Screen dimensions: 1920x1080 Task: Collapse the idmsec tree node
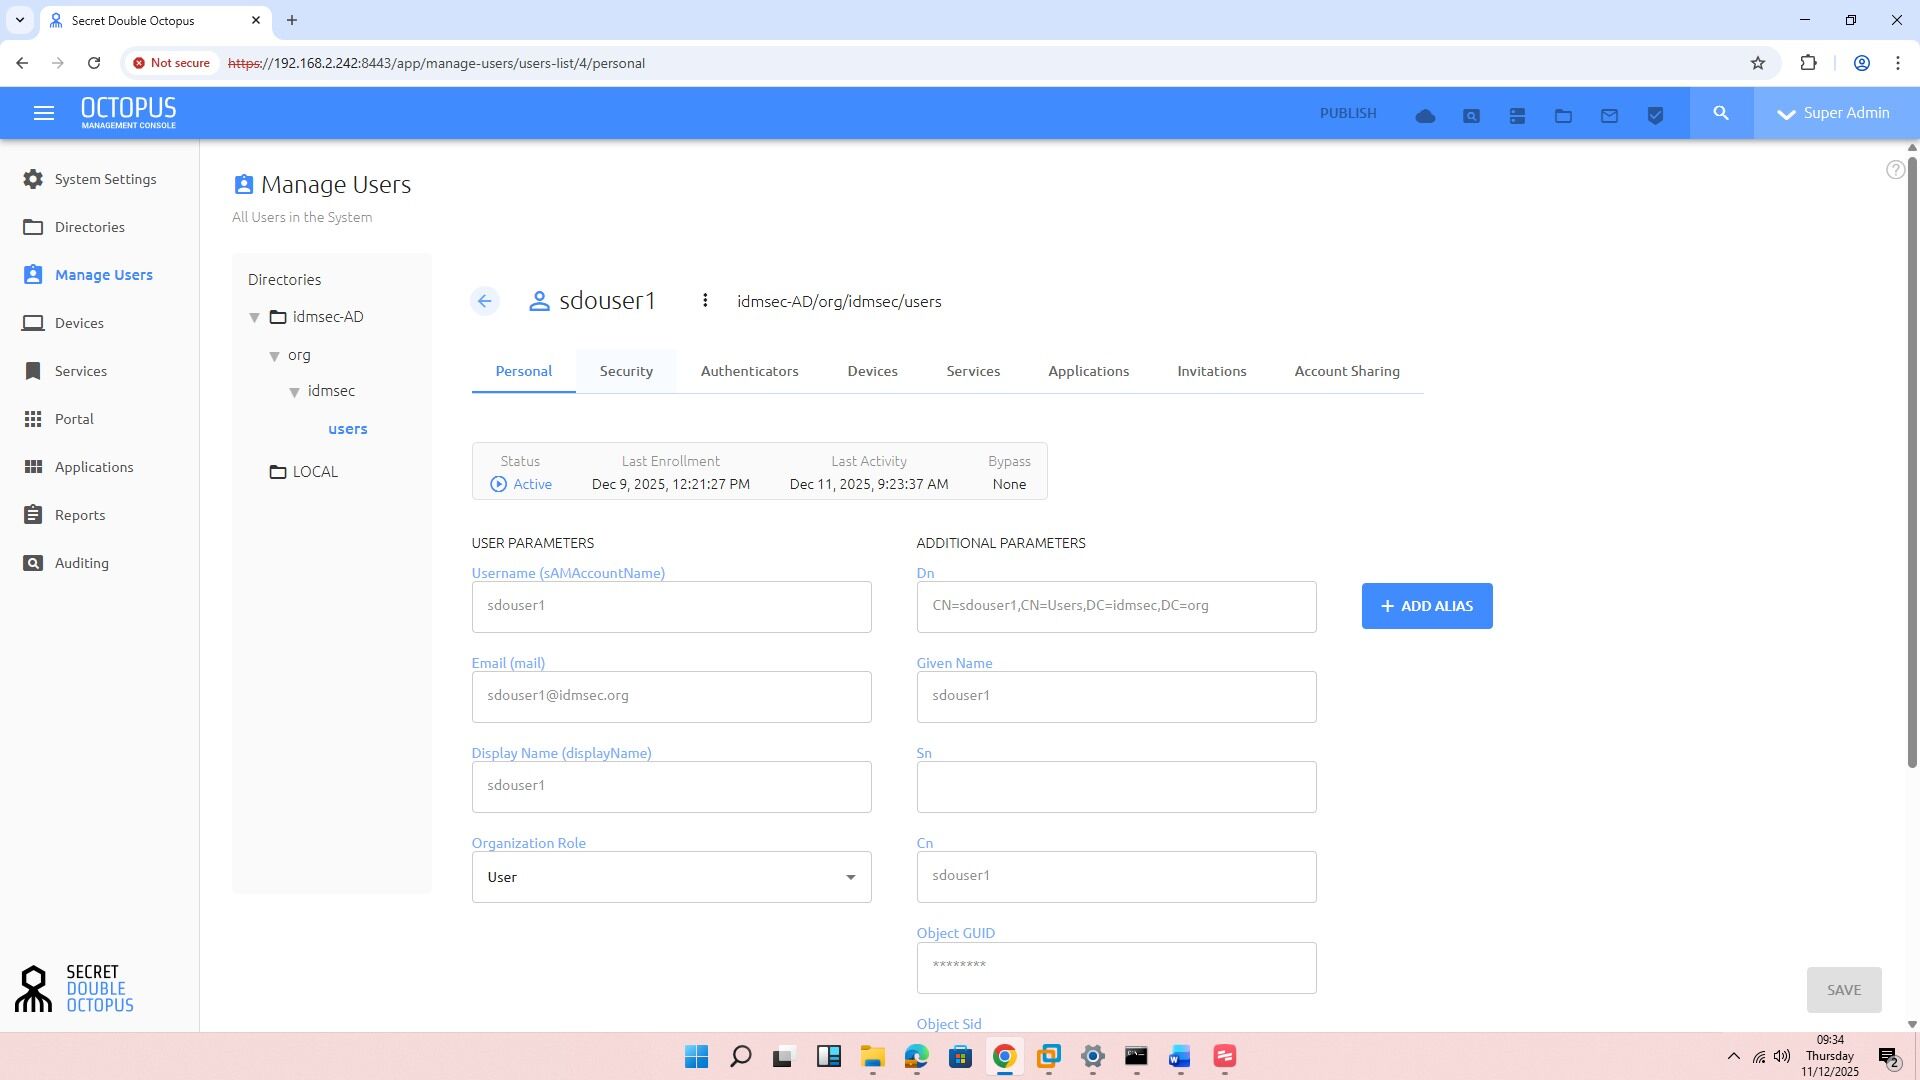tap(294, 392)
